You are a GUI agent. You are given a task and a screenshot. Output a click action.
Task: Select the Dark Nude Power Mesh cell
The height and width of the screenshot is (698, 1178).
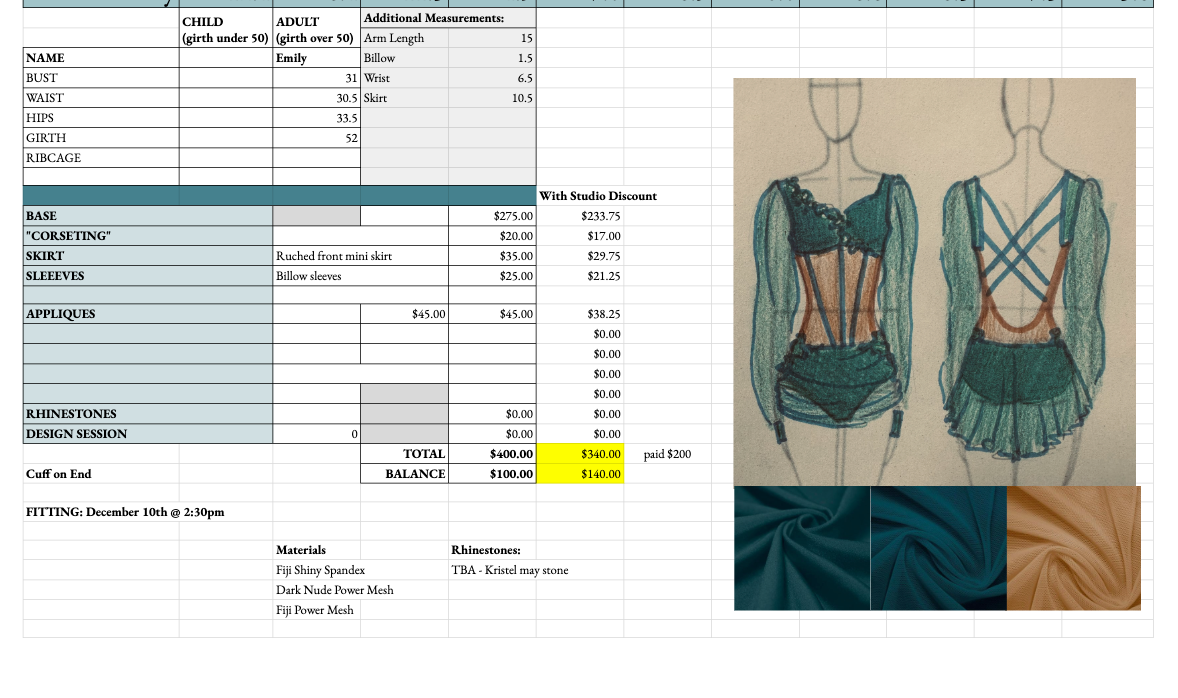pyautogui.click(x=334, y=590)
